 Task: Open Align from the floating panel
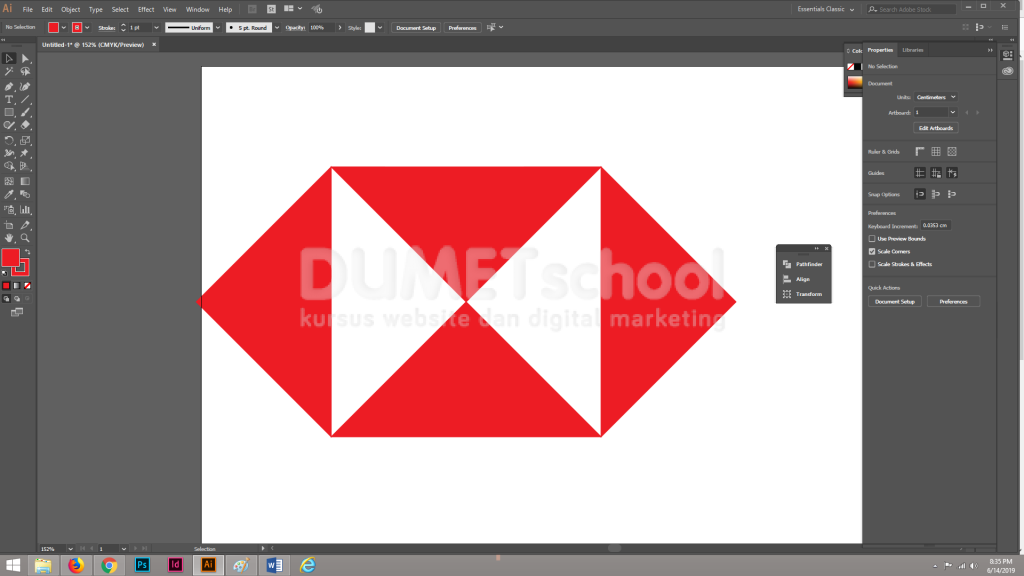803,280
